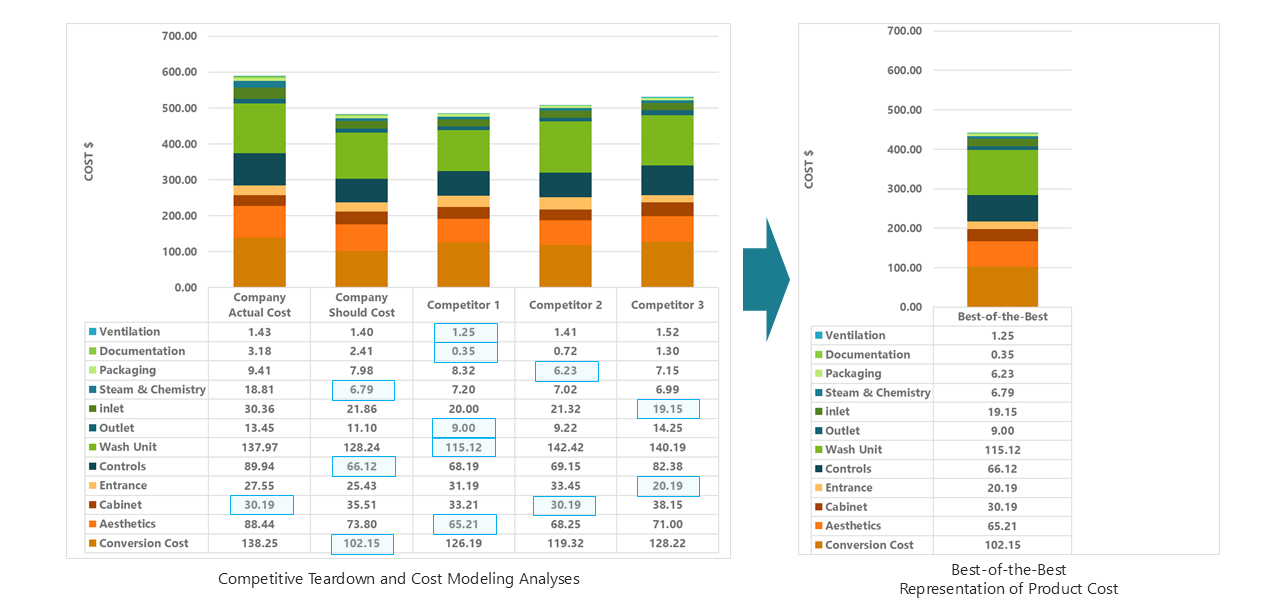
Task: Select the 128.22 Conversion Cost cell under Competitor 3
Action: (668, 543)
